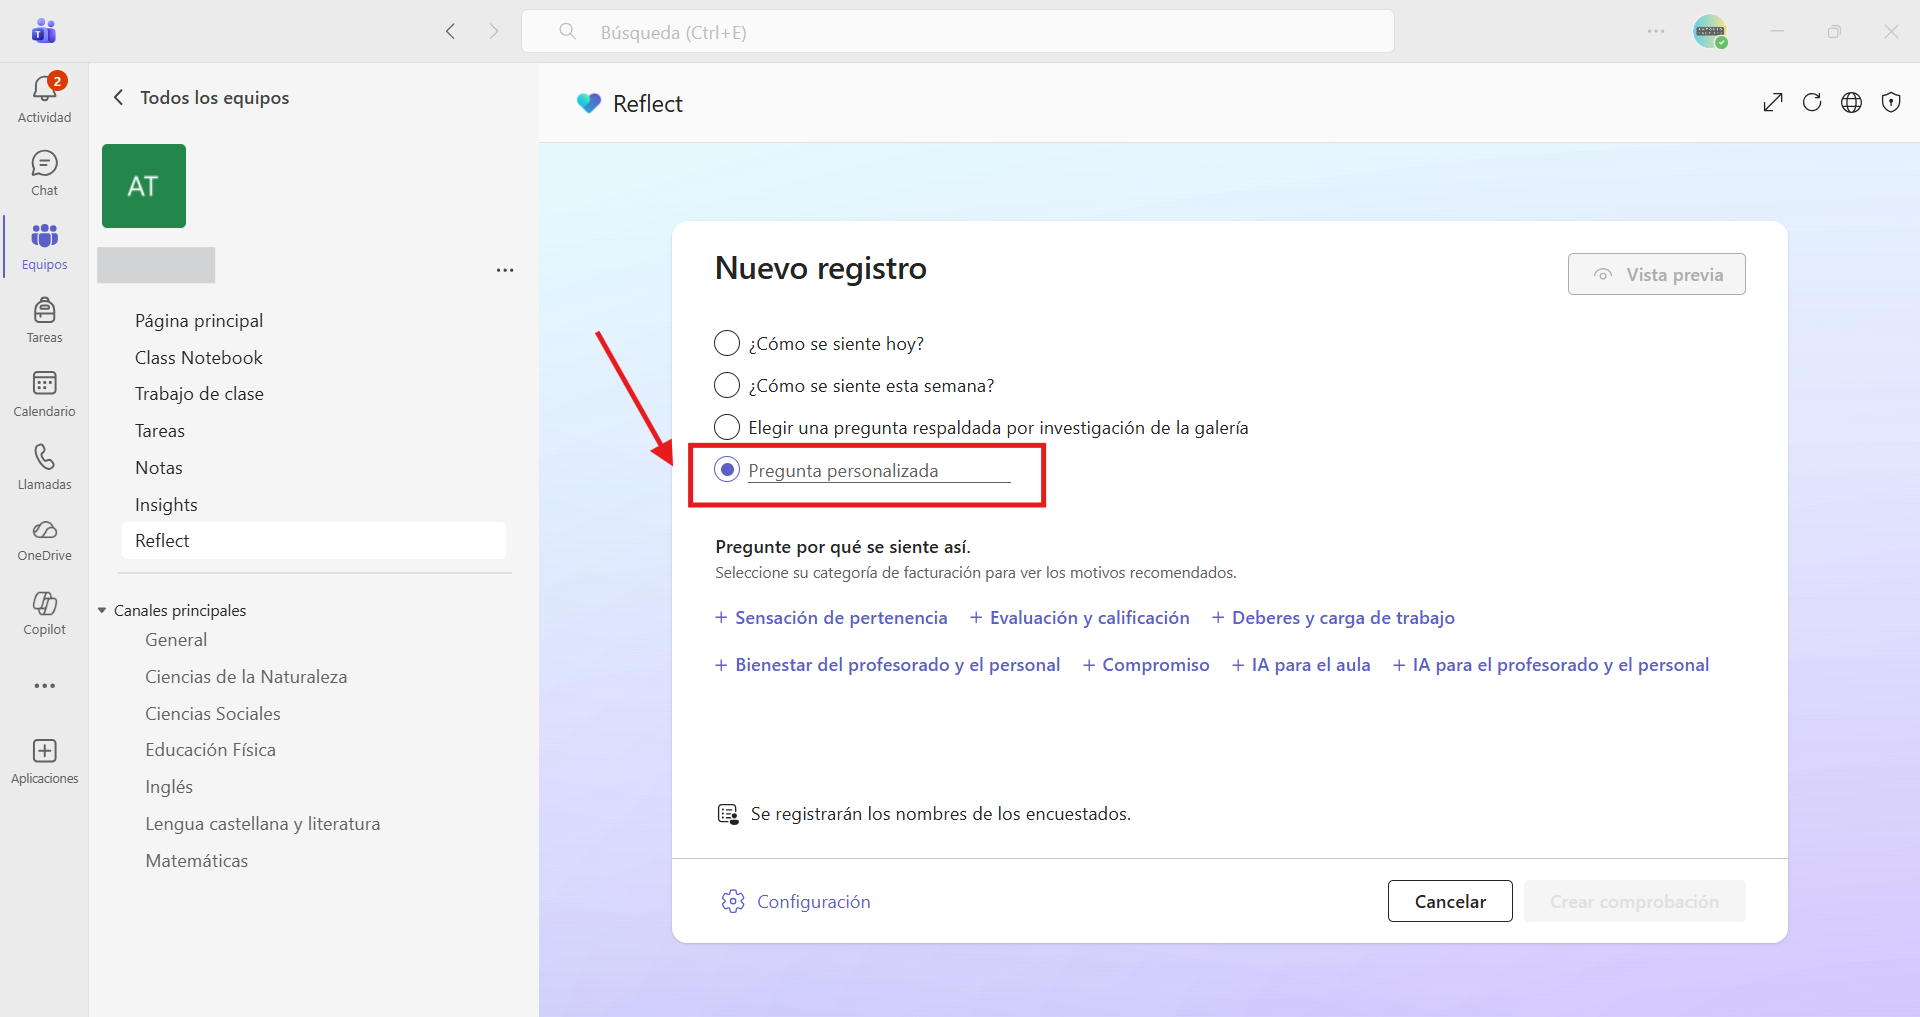Expand IA para el profesorado y el personal
Image resolution: width=1920 pixels, height=1017 pixels.
pyautogui.click(x=1551, y=665)
